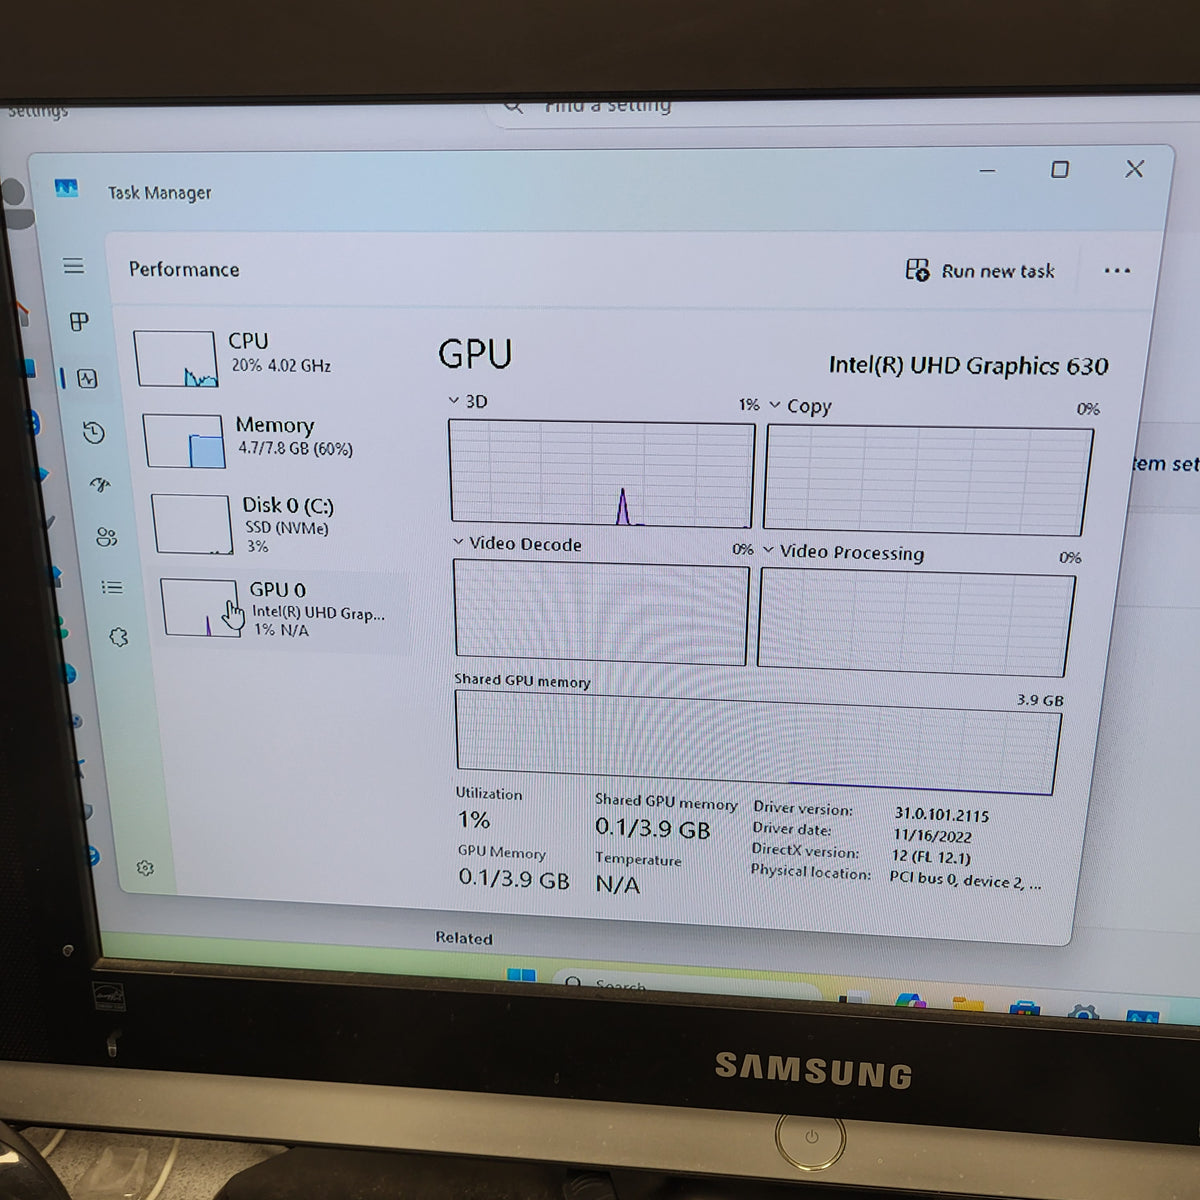Click the Shared GPU memory graph
The width and height of the screenshot is (1200, 1200).
[757, 742]
